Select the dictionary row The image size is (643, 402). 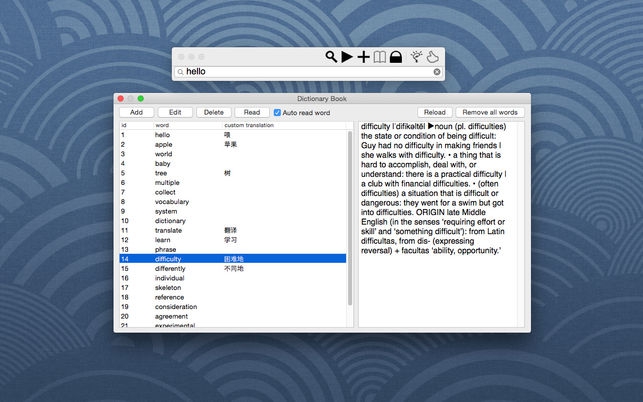(233, 221)
